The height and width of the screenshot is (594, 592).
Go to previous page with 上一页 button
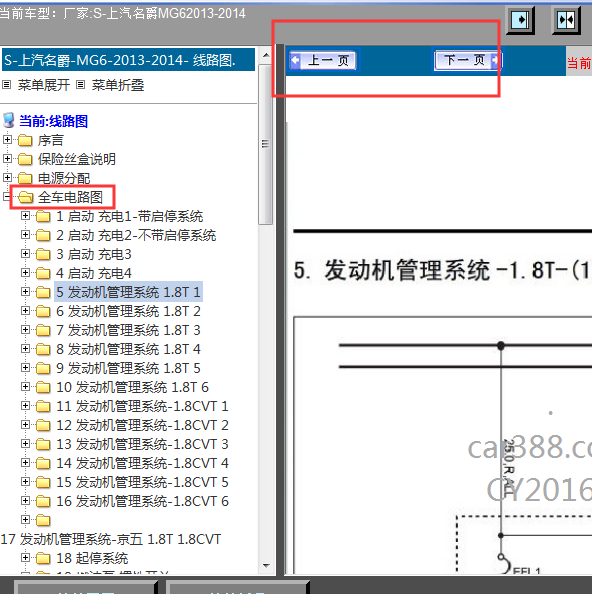coord(323,60)
